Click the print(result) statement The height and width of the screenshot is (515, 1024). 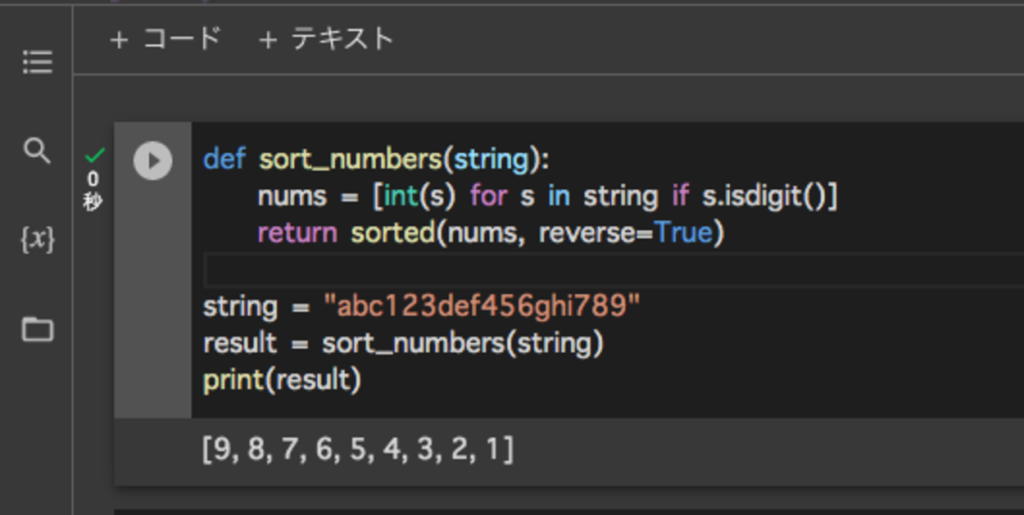(282, 380)
